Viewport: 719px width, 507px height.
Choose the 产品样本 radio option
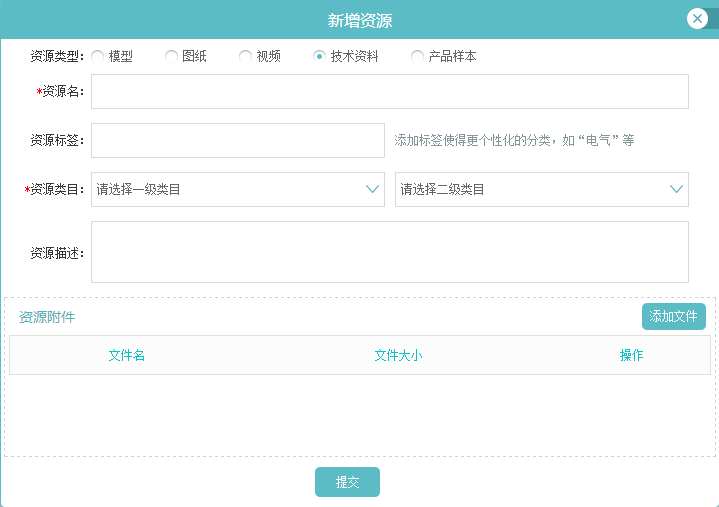pos(417,56)
